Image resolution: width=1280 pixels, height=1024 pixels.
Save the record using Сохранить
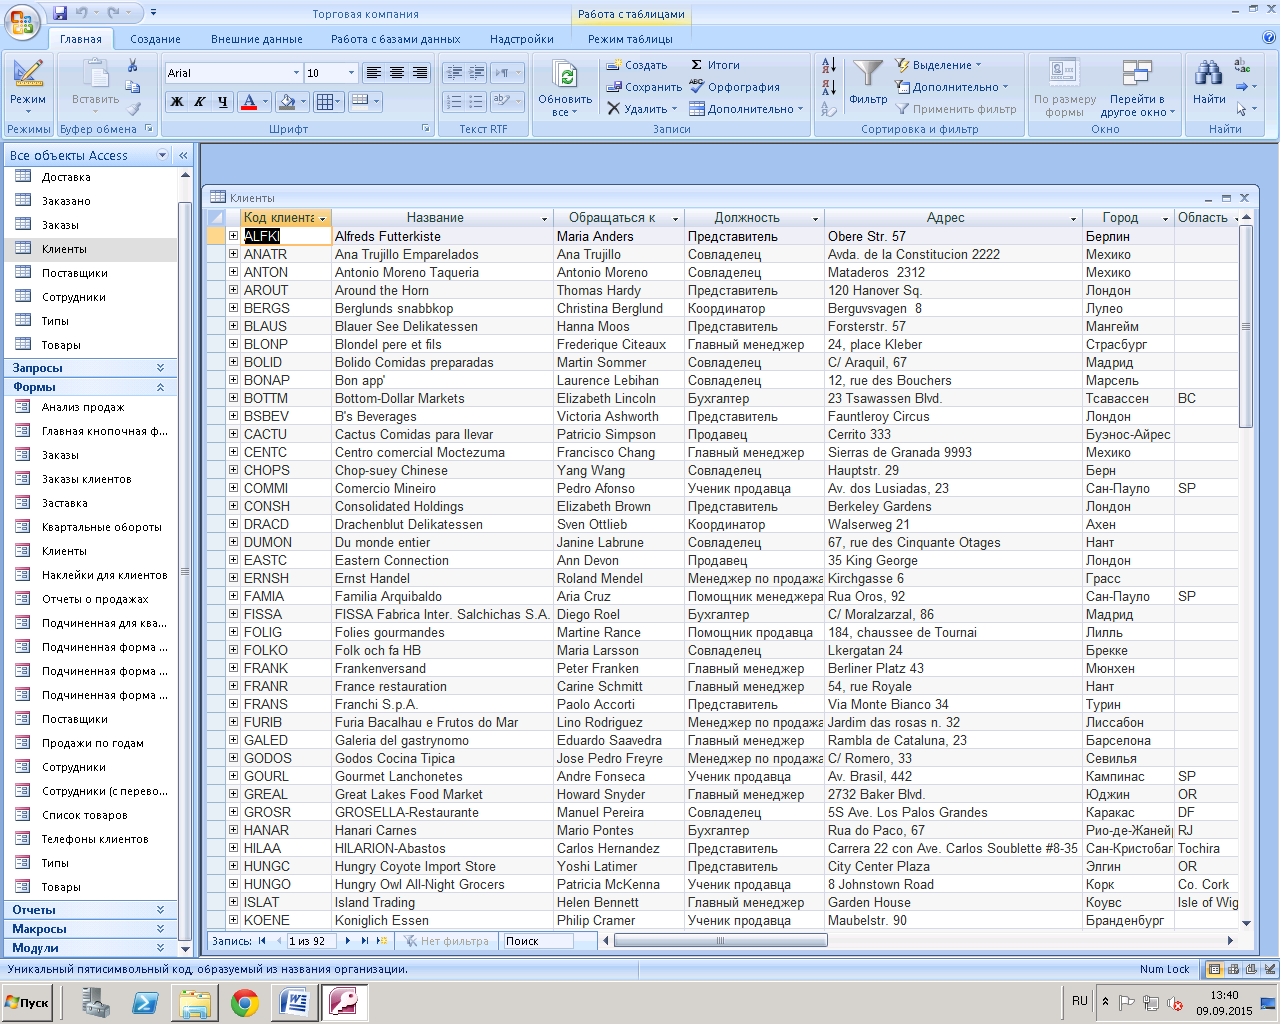point(644,87)
